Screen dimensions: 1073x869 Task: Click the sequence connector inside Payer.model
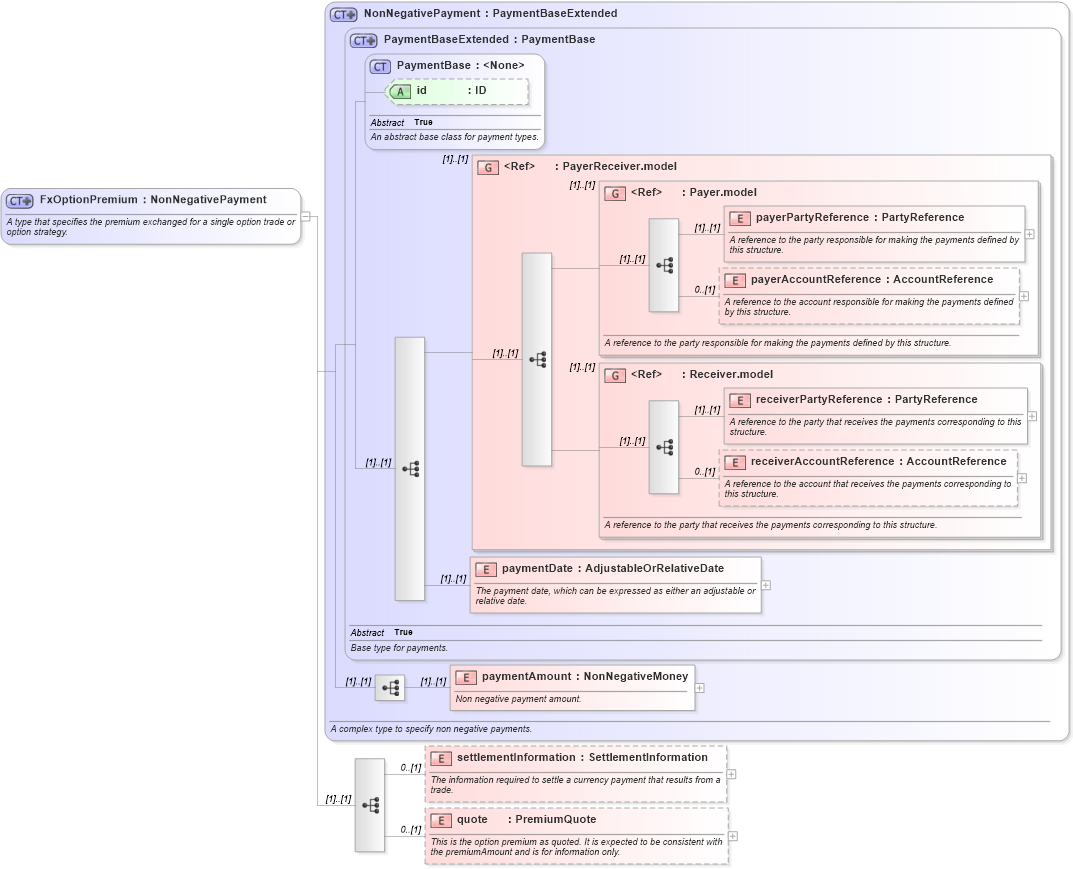click(x=663, y=265)
